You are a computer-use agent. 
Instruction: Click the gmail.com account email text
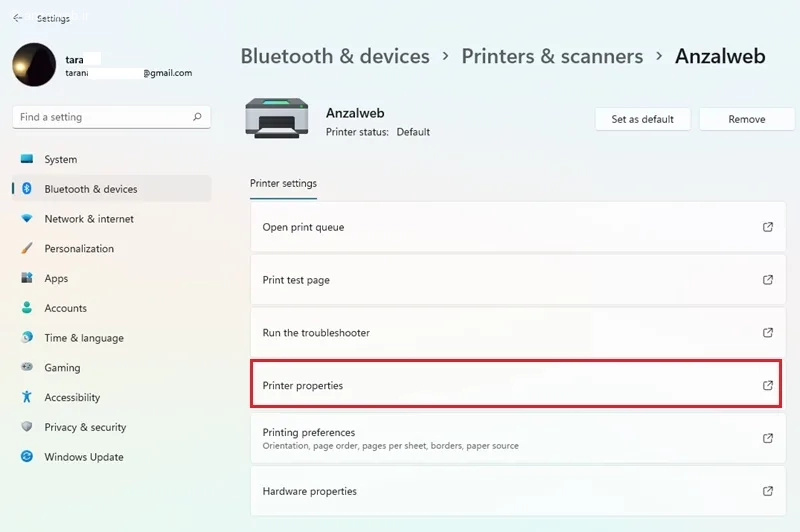coord(129,73)
